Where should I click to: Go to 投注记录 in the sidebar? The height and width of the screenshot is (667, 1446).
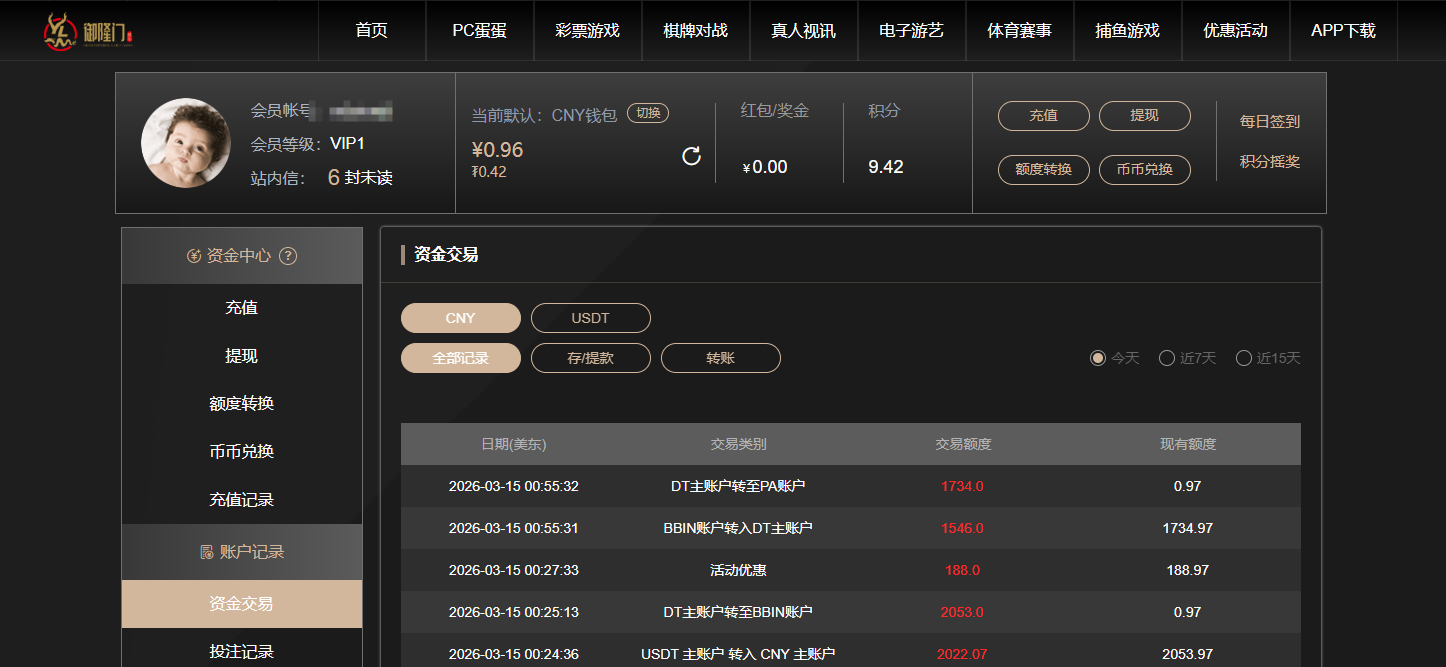pyautogui.click(x=241, y=651)
